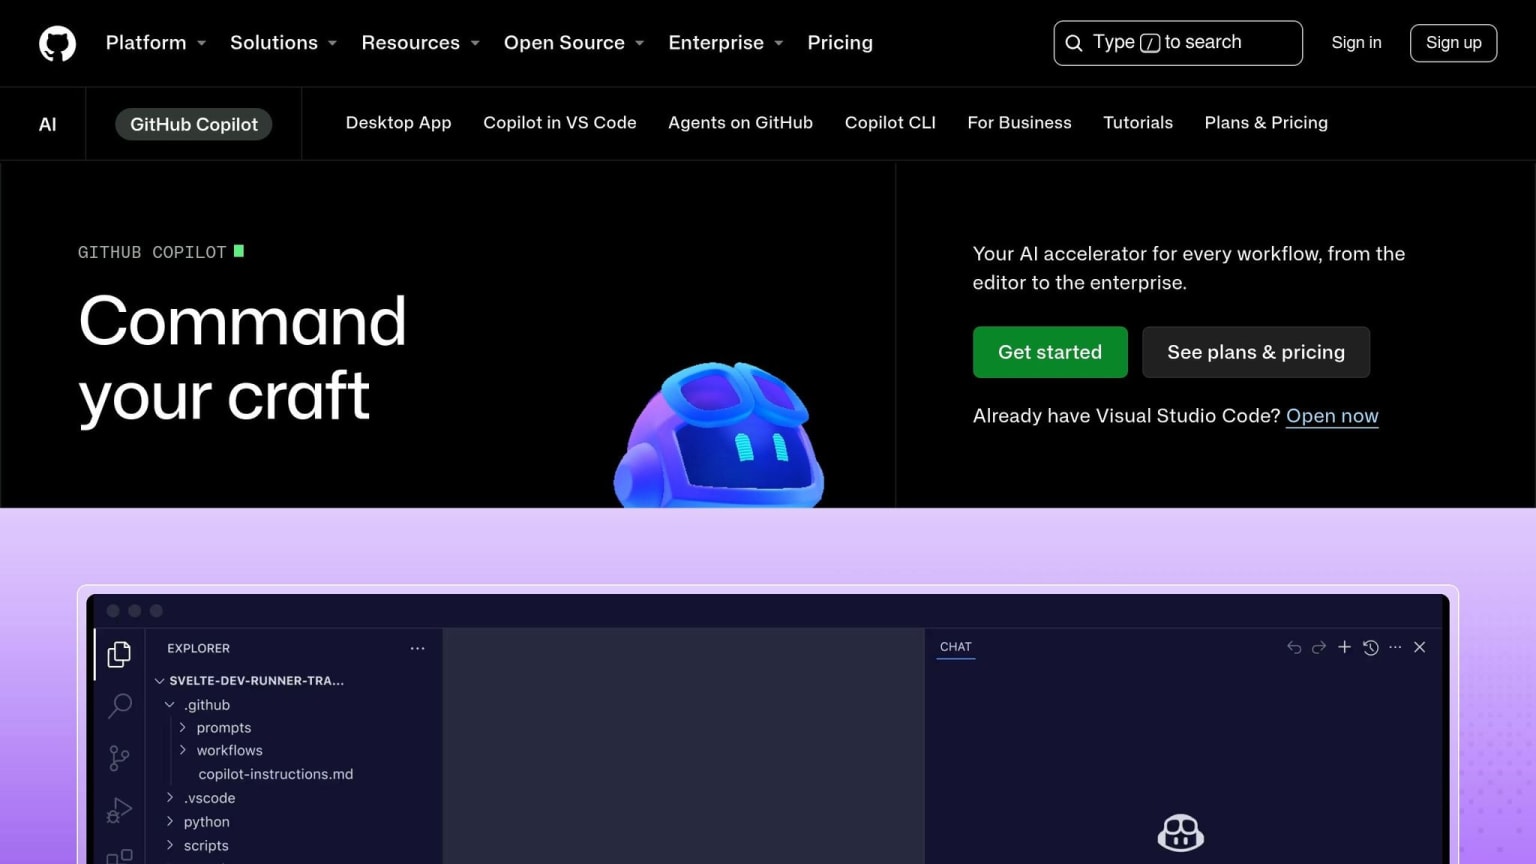Go to Copilot in VS Code tab
The height and width of the screenshot is (864, 1536).
pyautogui.click(x=560, y=123)
